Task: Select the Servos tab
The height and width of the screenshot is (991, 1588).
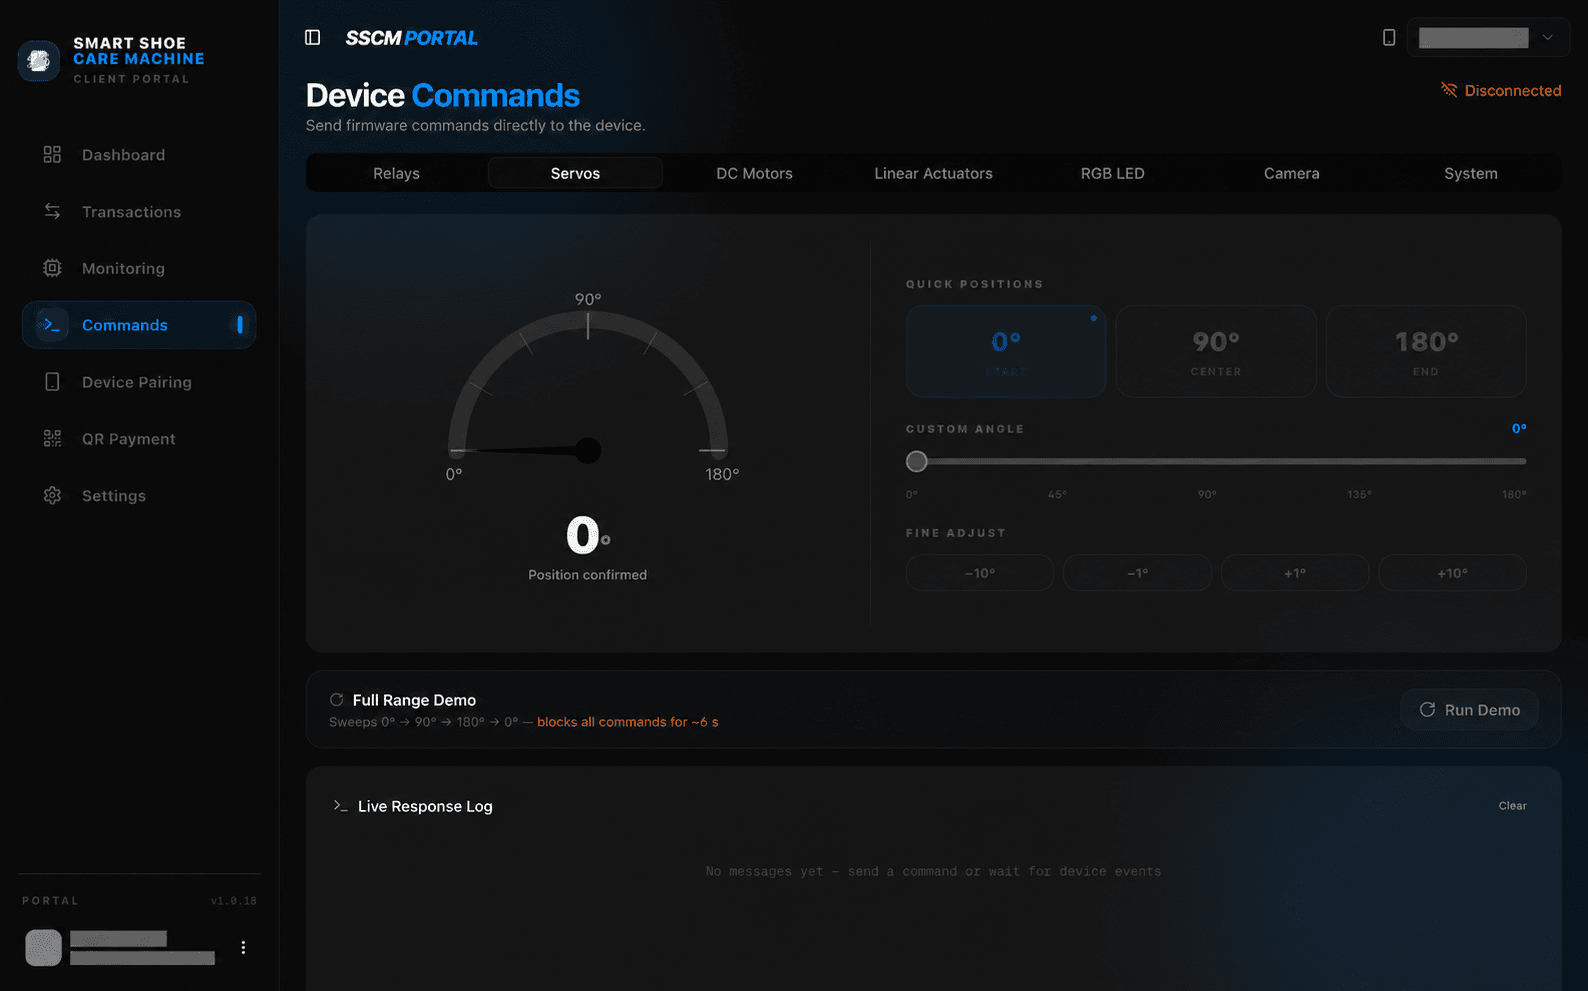Action: (575, 173)
